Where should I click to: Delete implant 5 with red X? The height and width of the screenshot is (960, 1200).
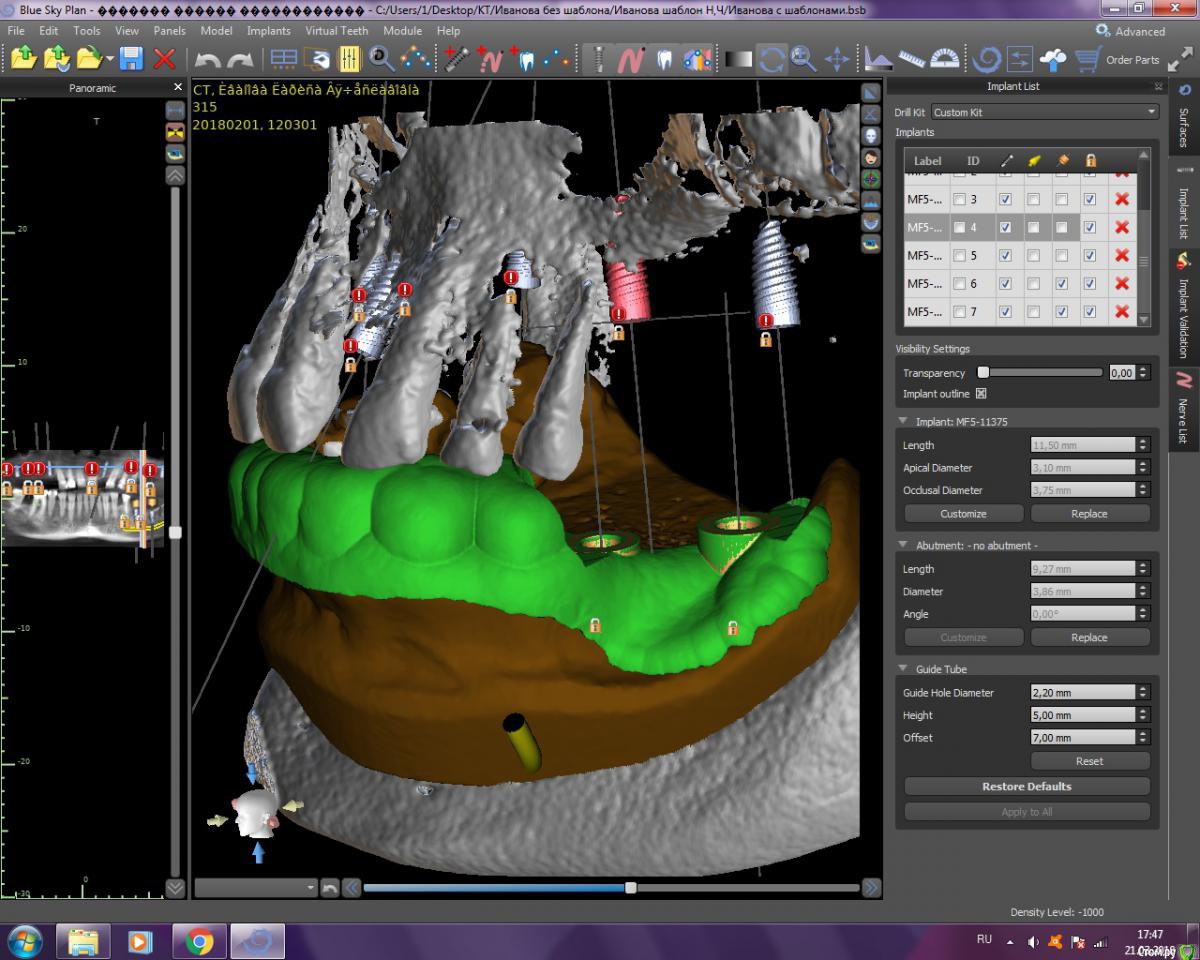pos(1121,256)
